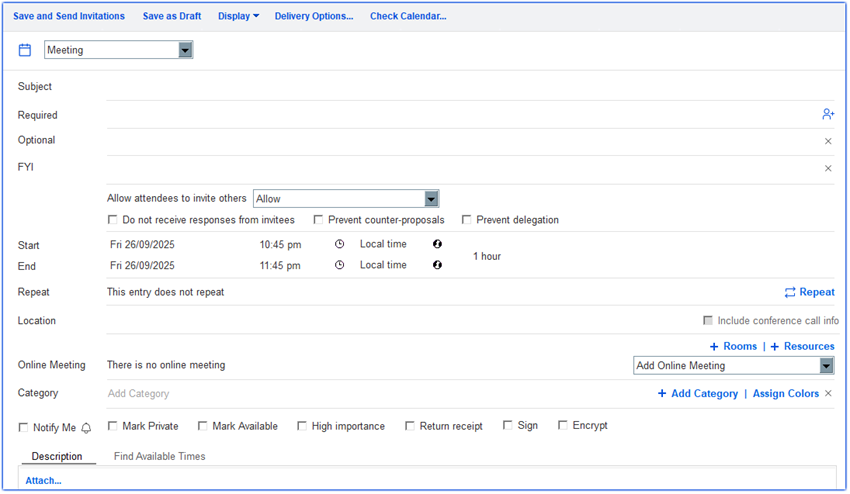Tick the Sign checkbox
Screen dimensions: 850x494
507,425
